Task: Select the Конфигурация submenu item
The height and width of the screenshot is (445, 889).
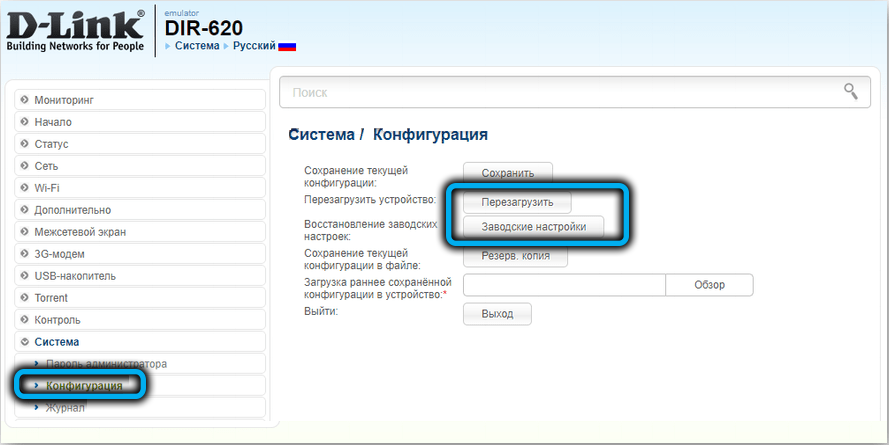Action: 84,385
